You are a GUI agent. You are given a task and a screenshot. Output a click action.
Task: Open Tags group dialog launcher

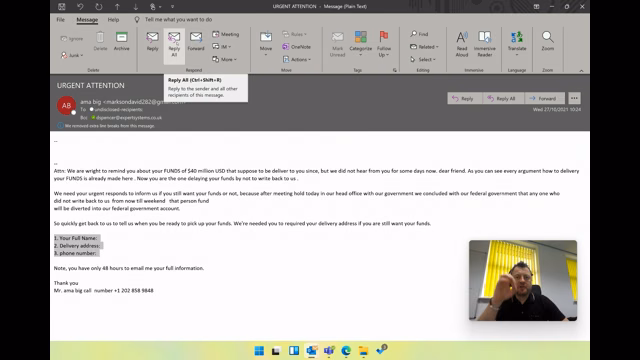395,70
